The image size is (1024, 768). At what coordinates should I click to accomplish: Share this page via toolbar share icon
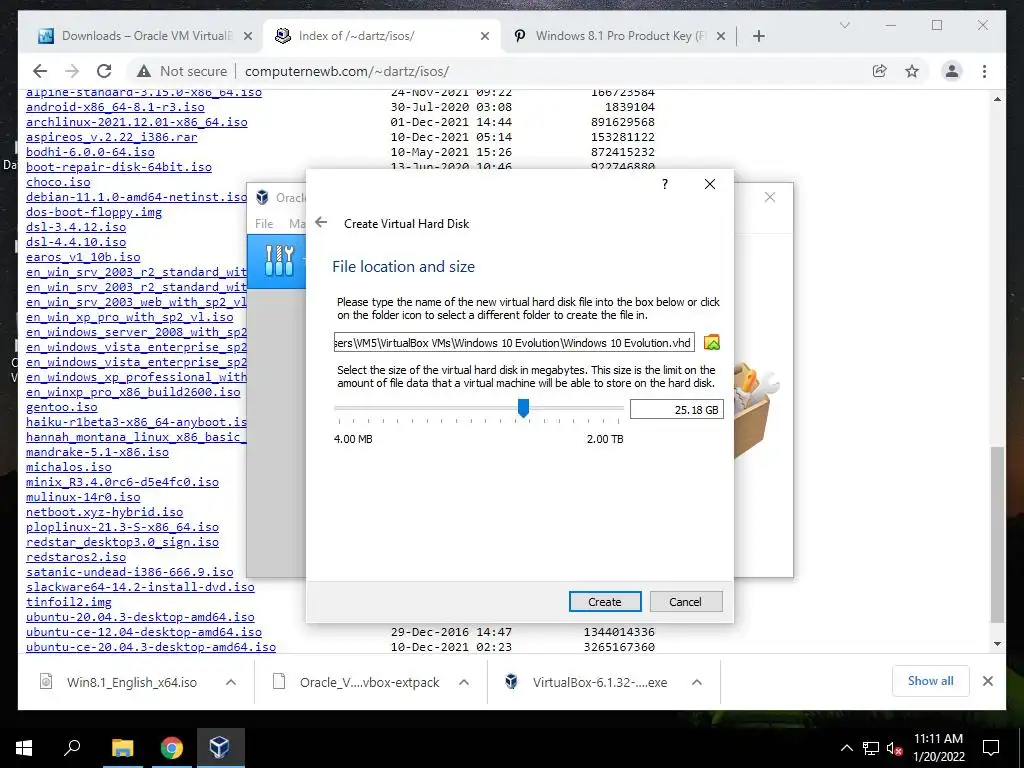click(880, 71)
